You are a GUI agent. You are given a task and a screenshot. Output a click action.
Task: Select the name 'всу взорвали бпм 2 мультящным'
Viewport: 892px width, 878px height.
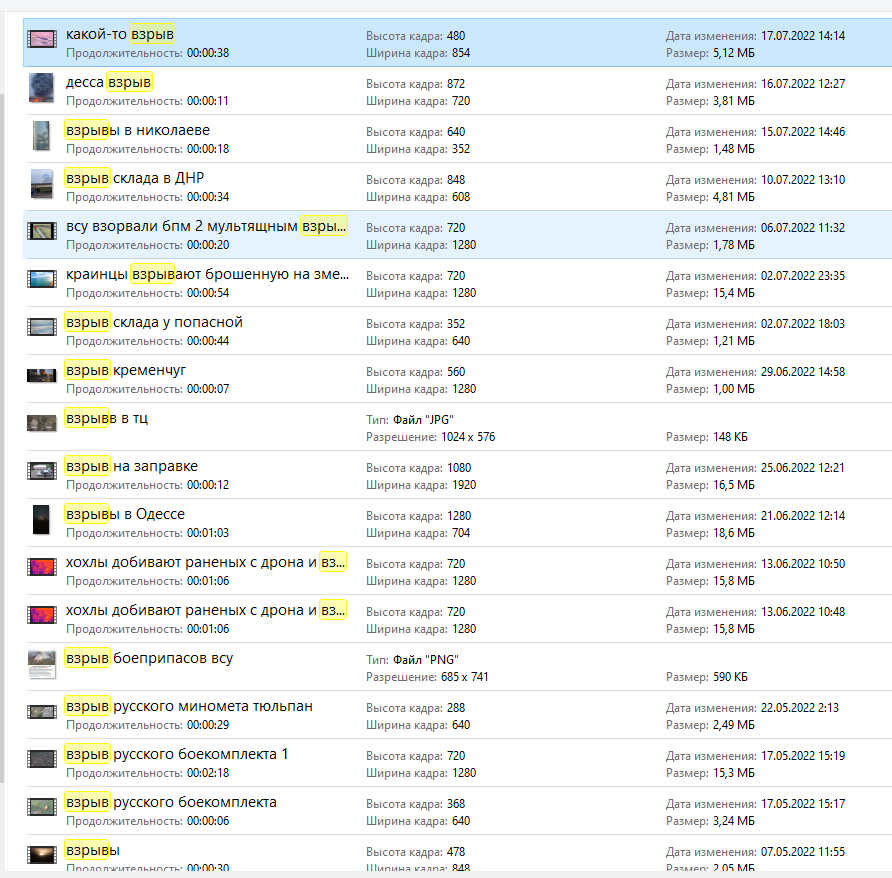[181, 226]
